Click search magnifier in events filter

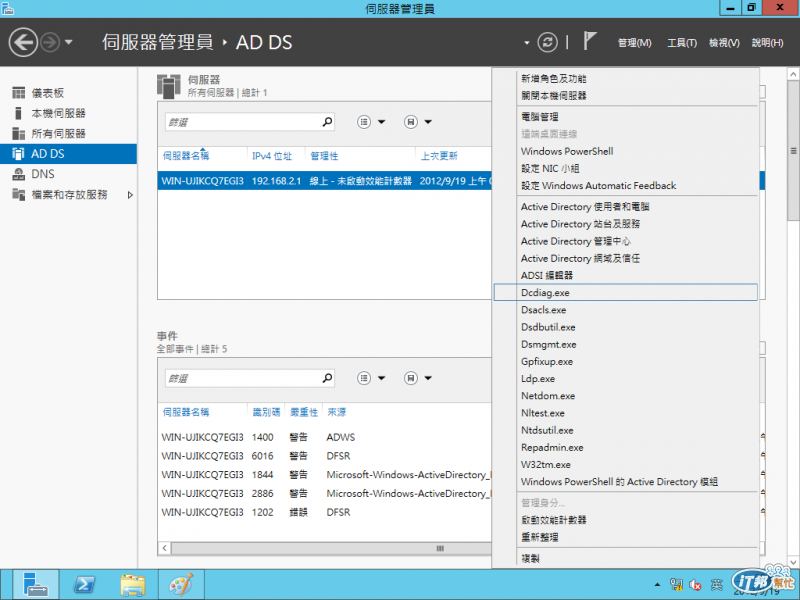pyautogui.click(x=327, y=378)
